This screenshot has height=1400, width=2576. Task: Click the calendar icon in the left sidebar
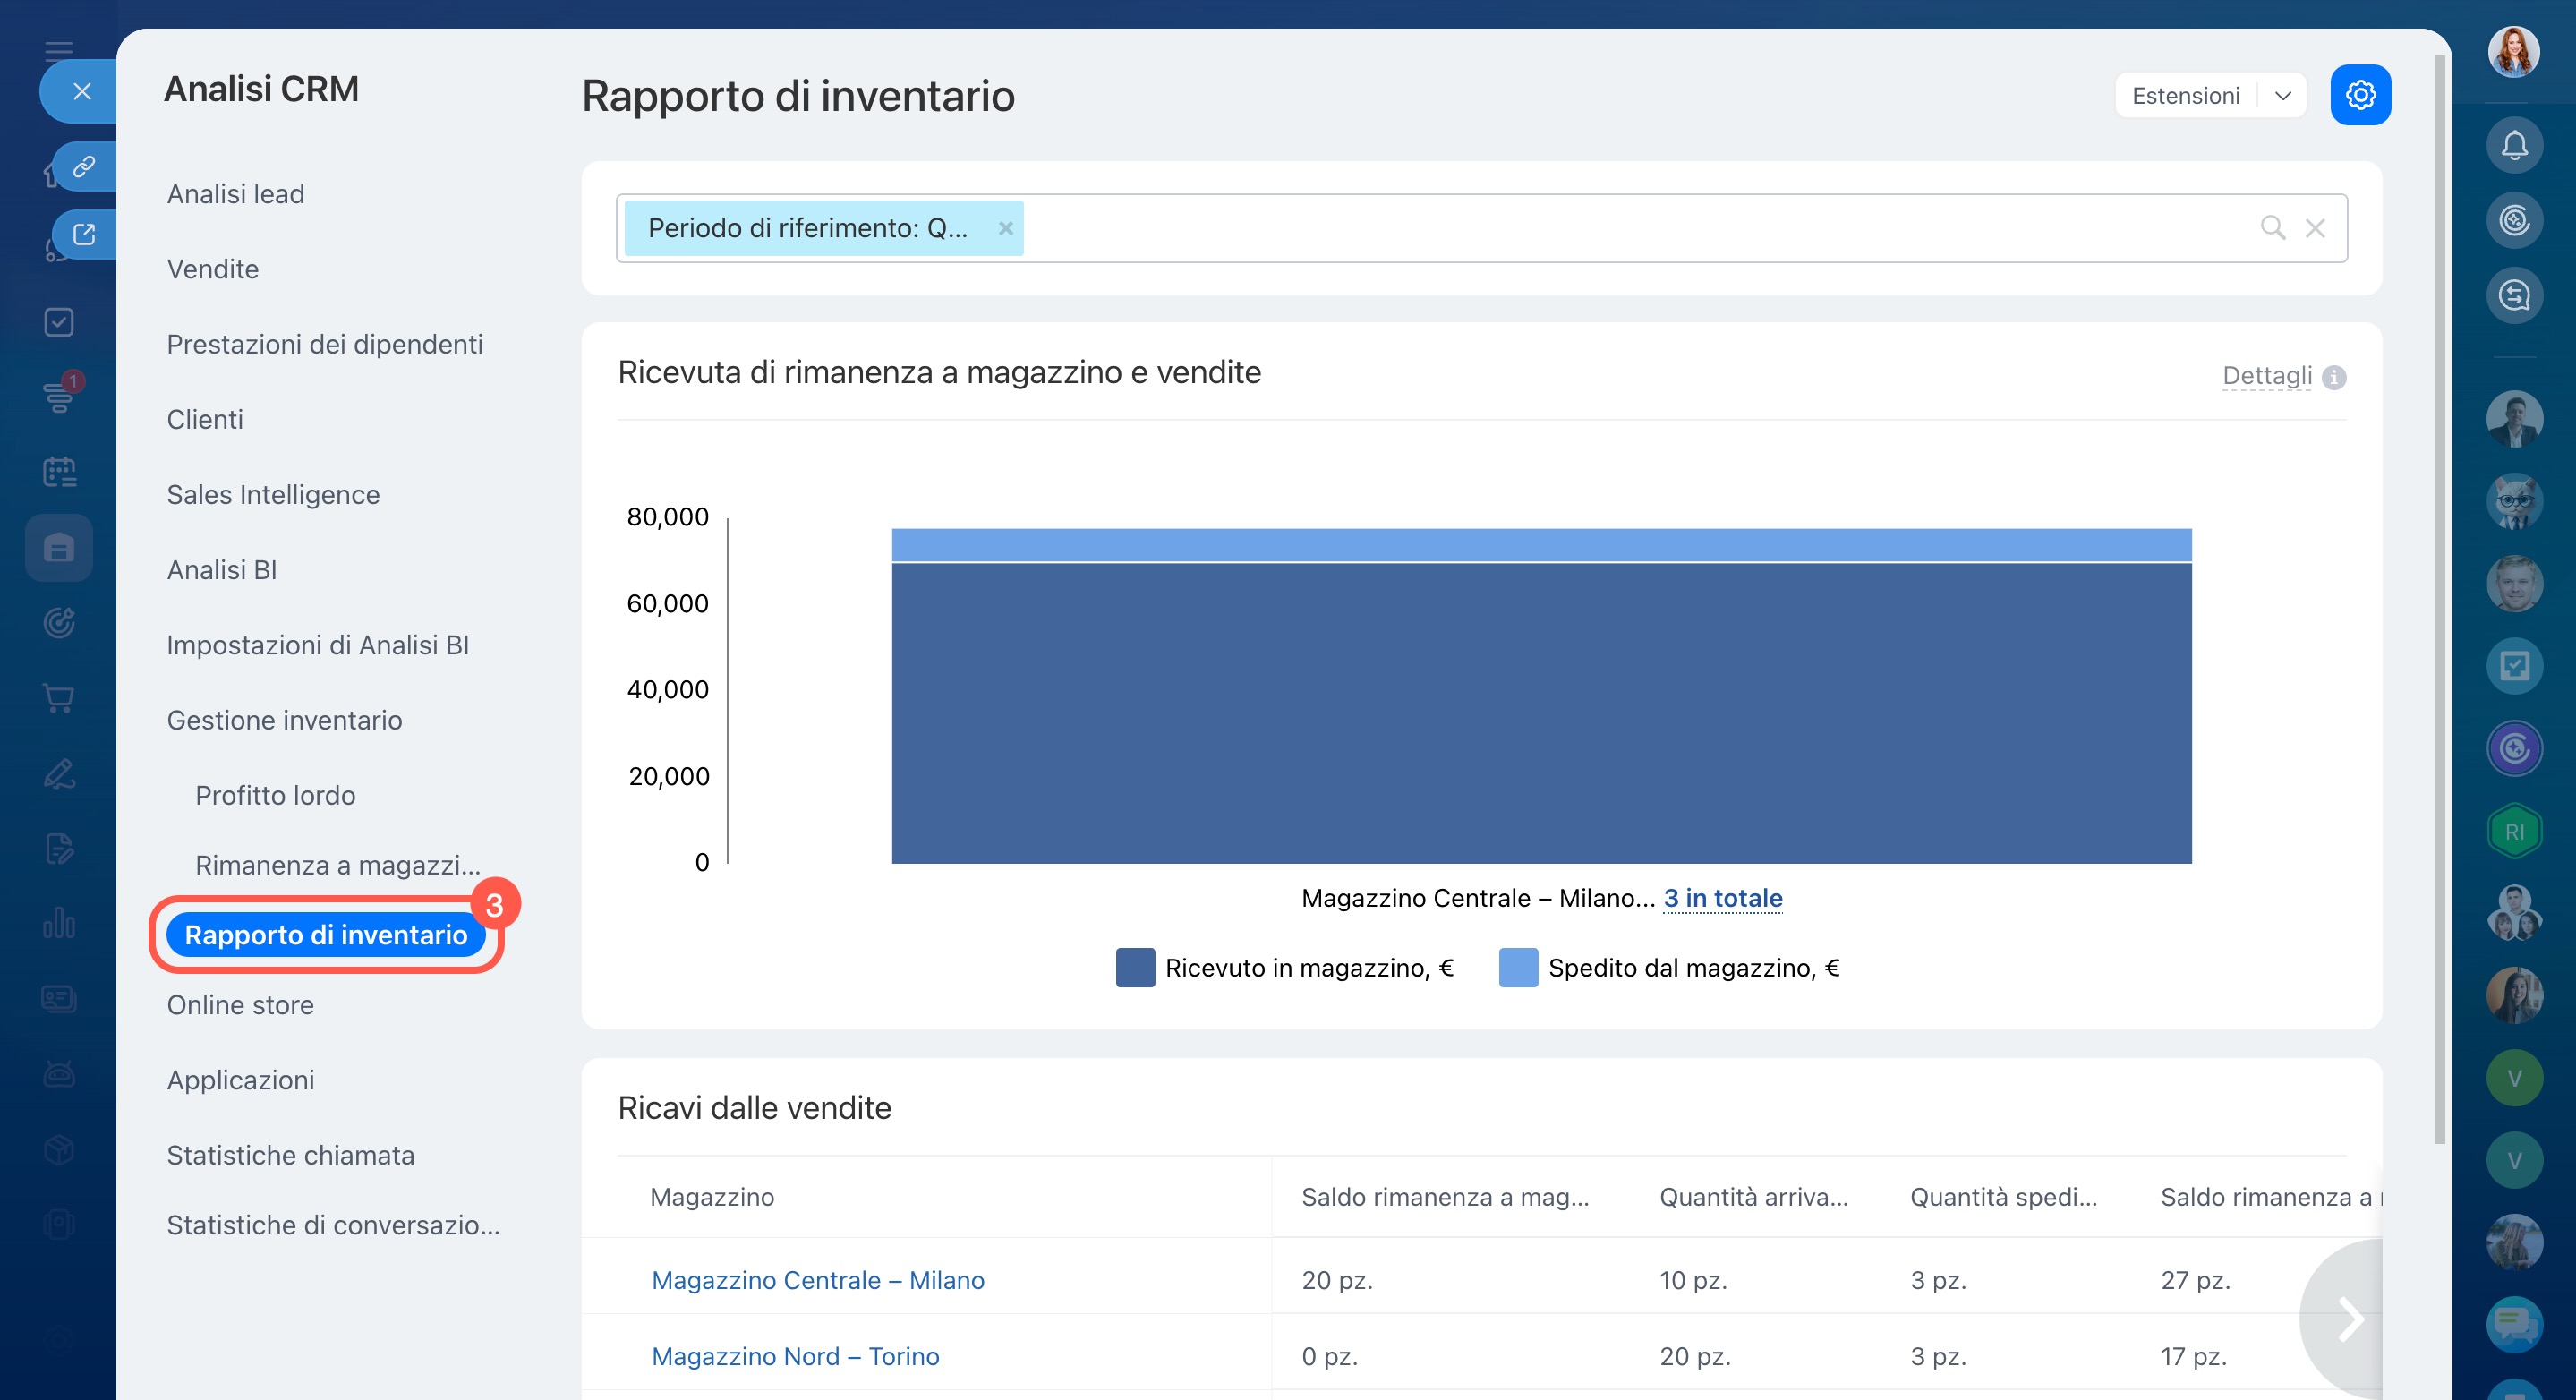pos(59,472)
